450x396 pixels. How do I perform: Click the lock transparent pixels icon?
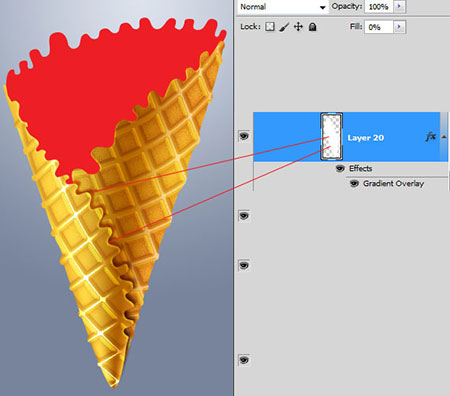[x=270, y=27]
